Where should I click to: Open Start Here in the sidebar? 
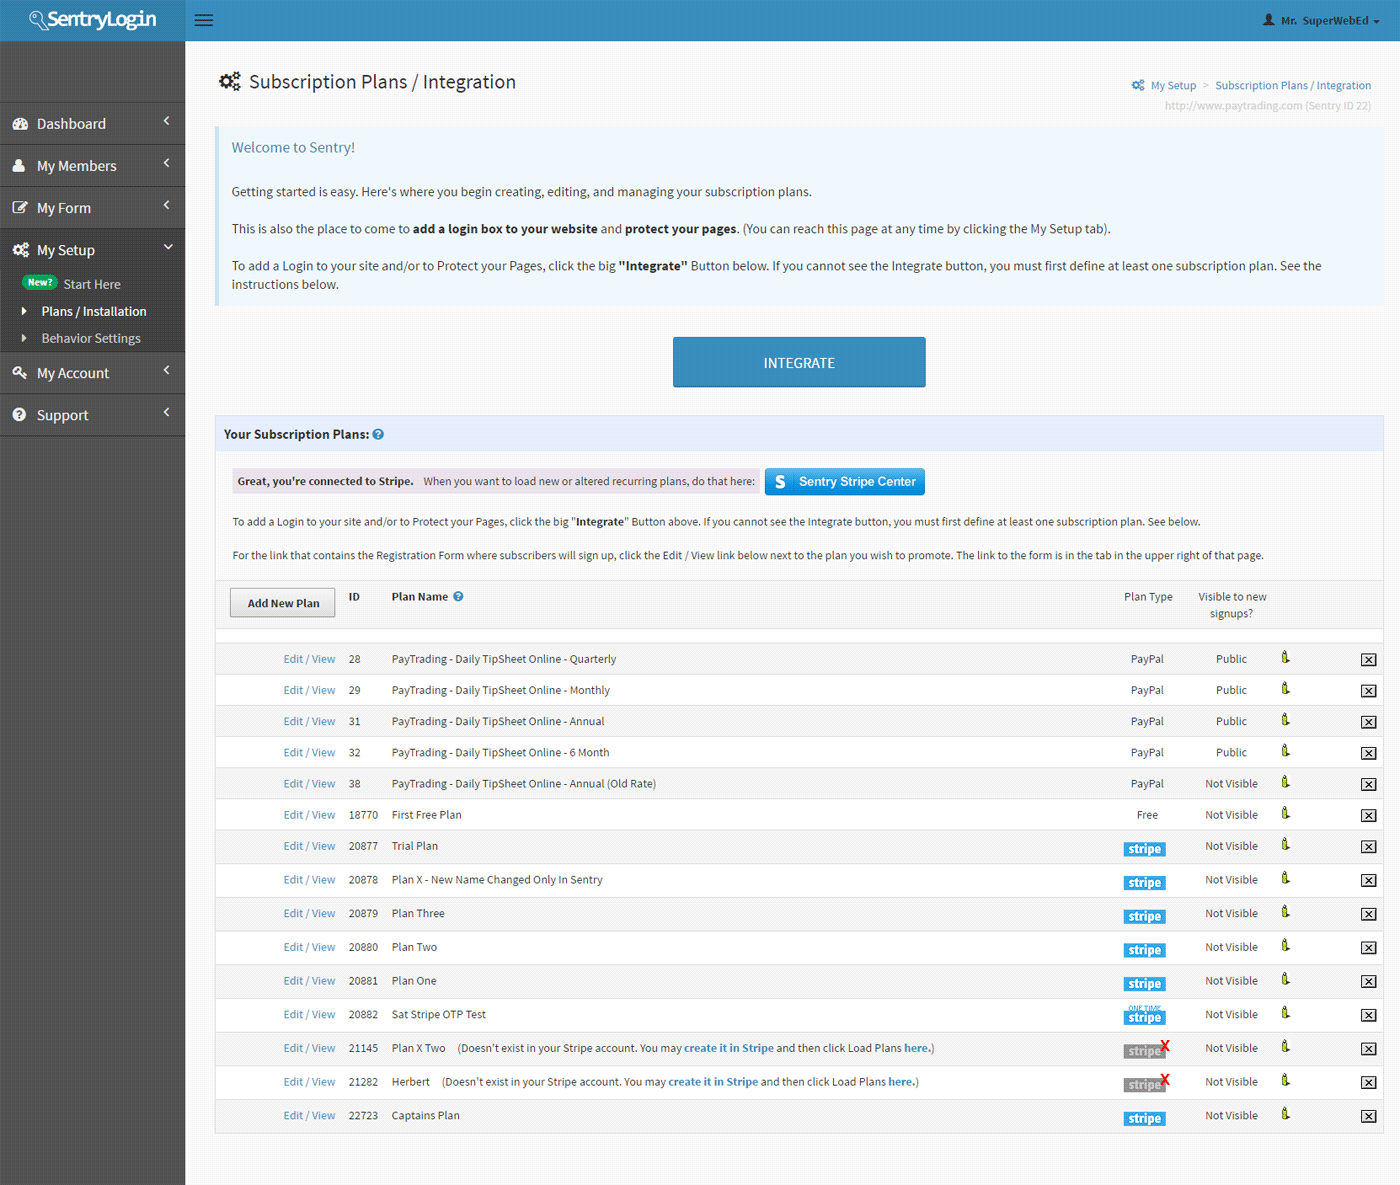point(92,285)
